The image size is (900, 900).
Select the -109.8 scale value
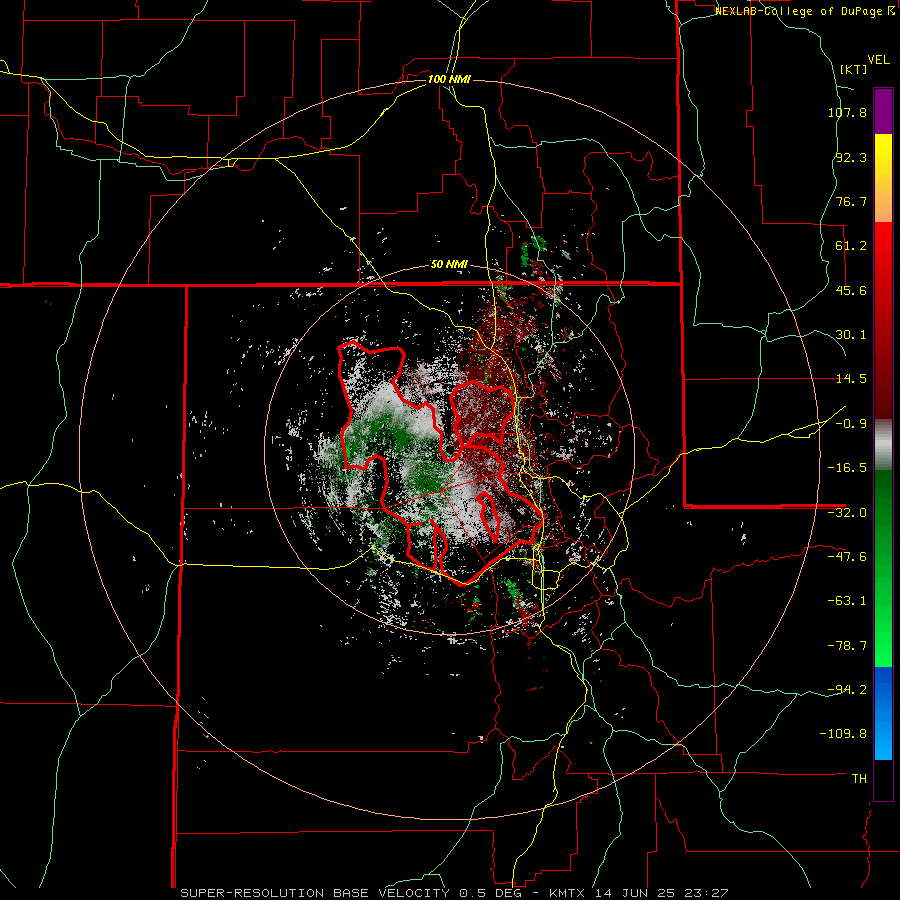[x=844, y=734]
